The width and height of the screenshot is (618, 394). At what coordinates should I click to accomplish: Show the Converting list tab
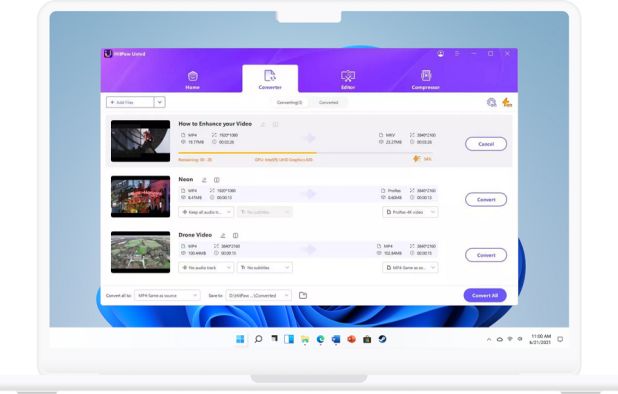click(289, 102)
